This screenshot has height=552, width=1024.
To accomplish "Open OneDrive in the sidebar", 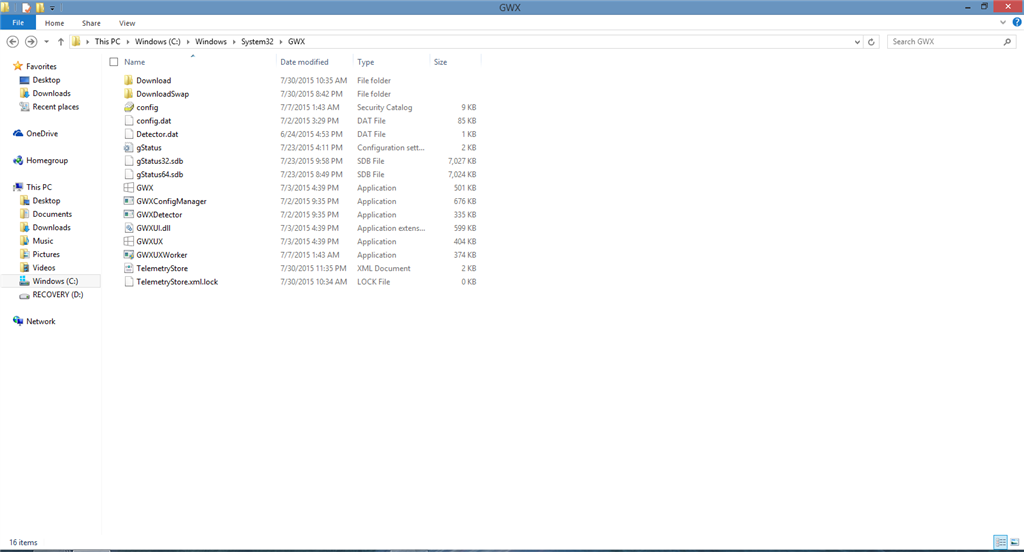I will [x=42, y=133].
